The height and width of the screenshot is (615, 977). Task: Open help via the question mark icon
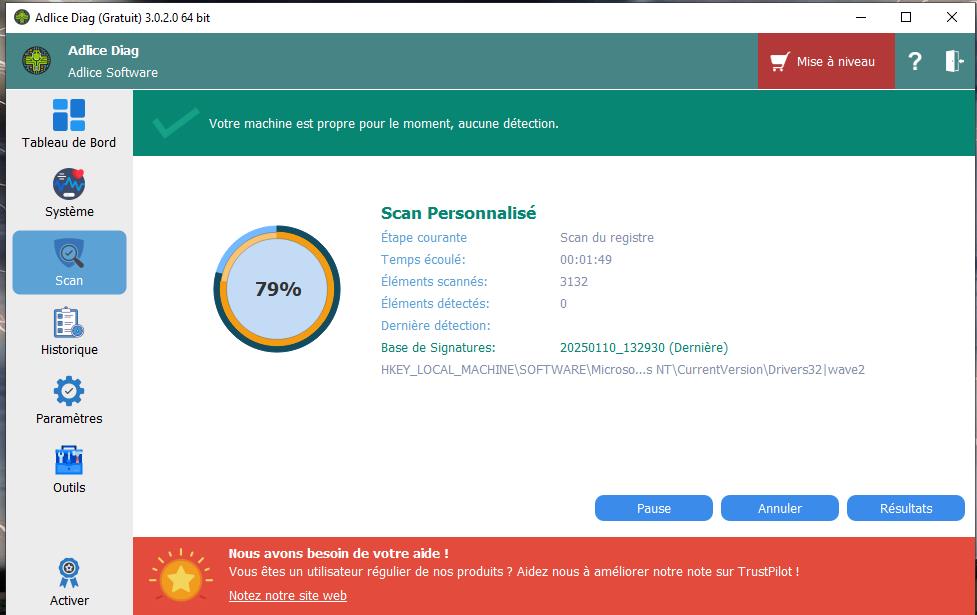click(x=914, y=61)
